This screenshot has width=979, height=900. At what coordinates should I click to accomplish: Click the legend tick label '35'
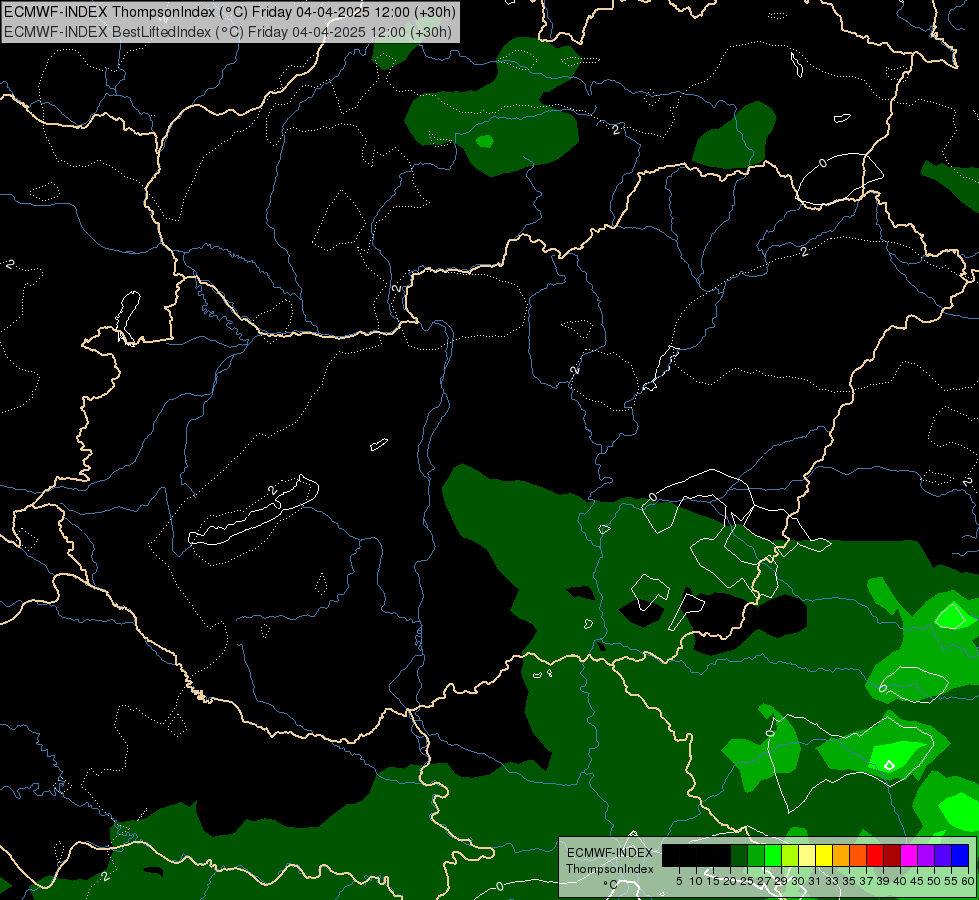click(x=849, y=881)
